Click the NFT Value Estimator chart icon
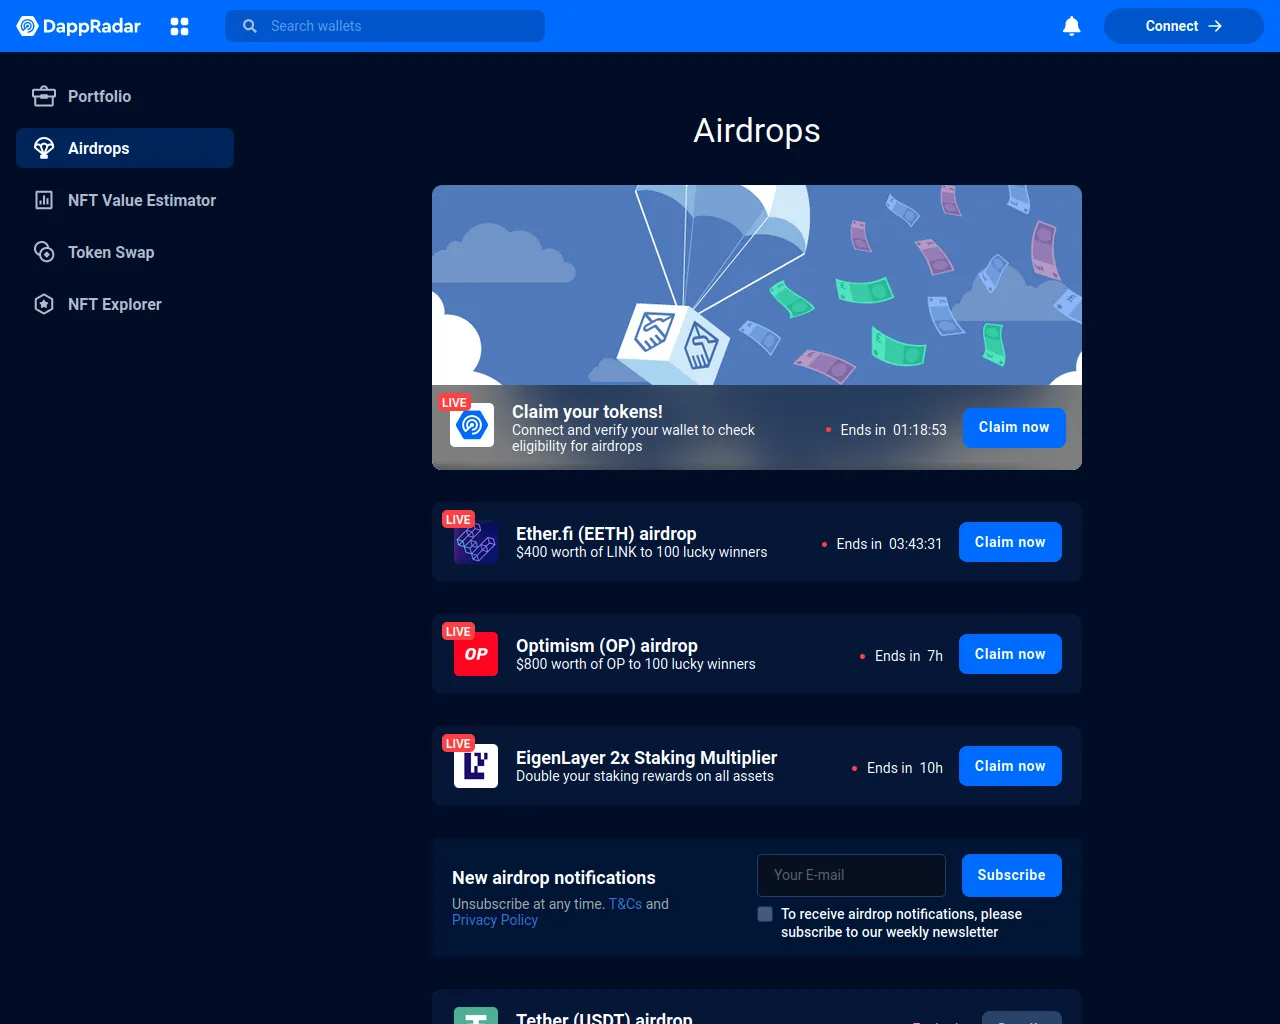The height and width of the screenshot is (1024, 1280). point(44,200)
